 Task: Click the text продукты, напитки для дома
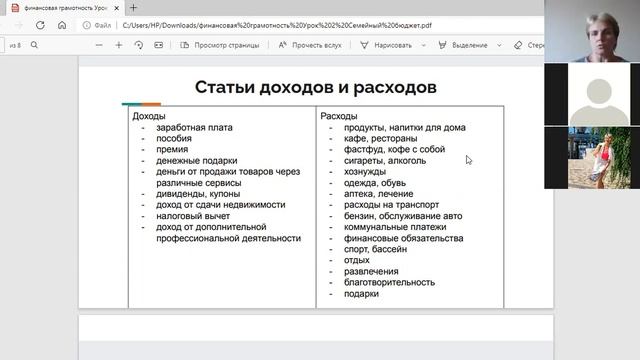(404, 128)
